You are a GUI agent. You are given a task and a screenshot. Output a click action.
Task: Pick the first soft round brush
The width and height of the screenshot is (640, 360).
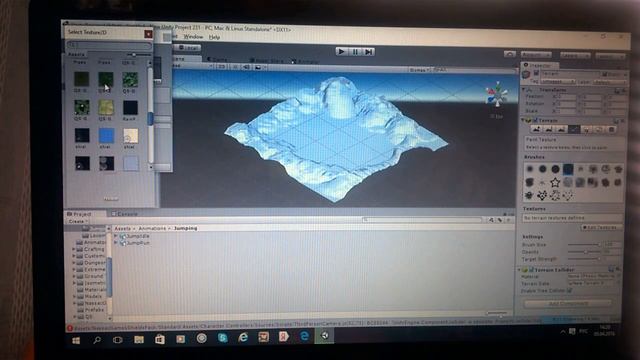tap(530, 169)
